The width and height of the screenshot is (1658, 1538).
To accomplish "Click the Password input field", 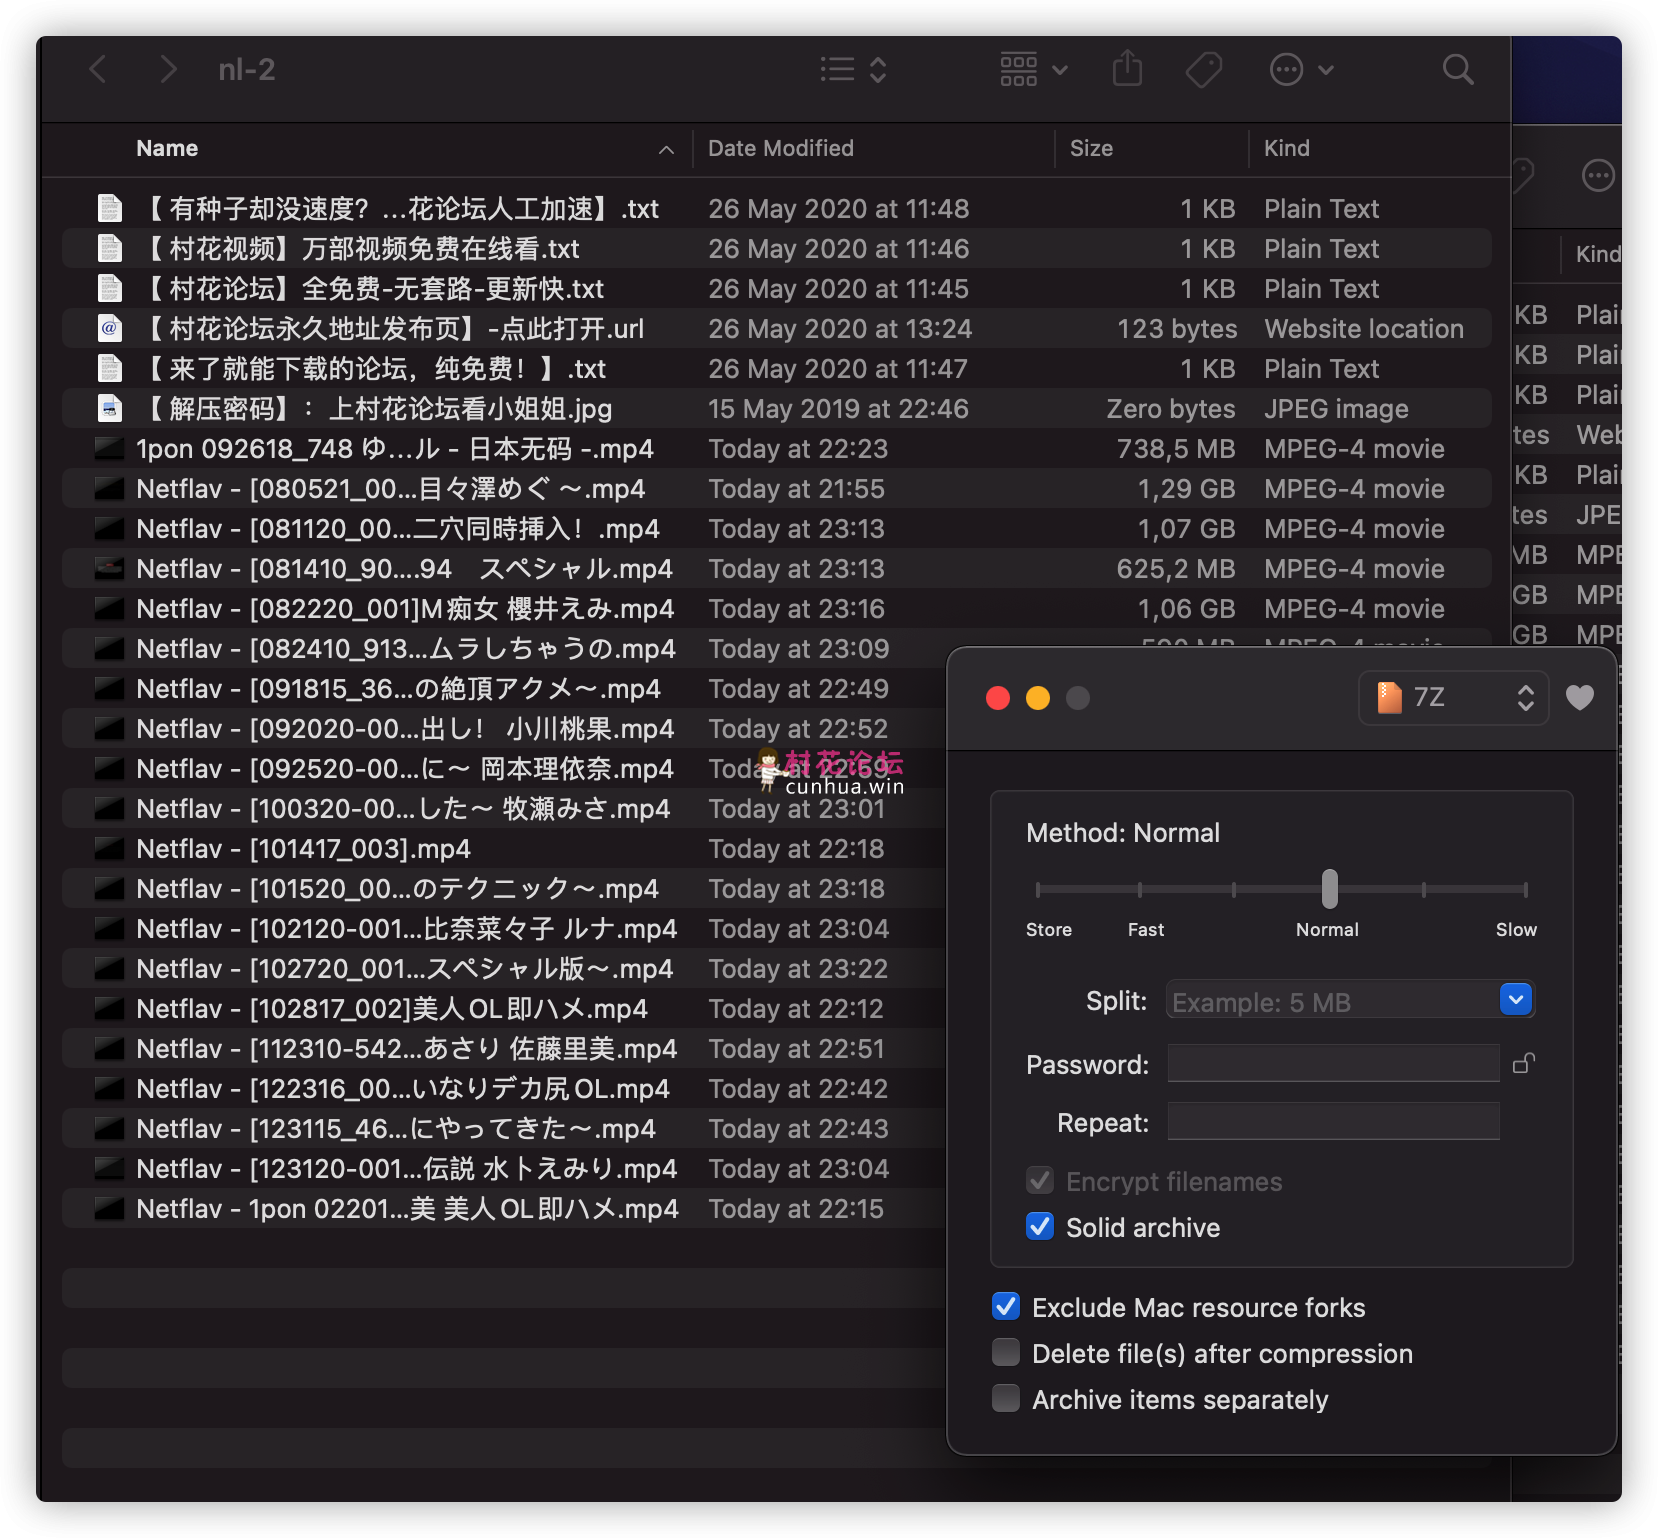I will 1333,1063.
